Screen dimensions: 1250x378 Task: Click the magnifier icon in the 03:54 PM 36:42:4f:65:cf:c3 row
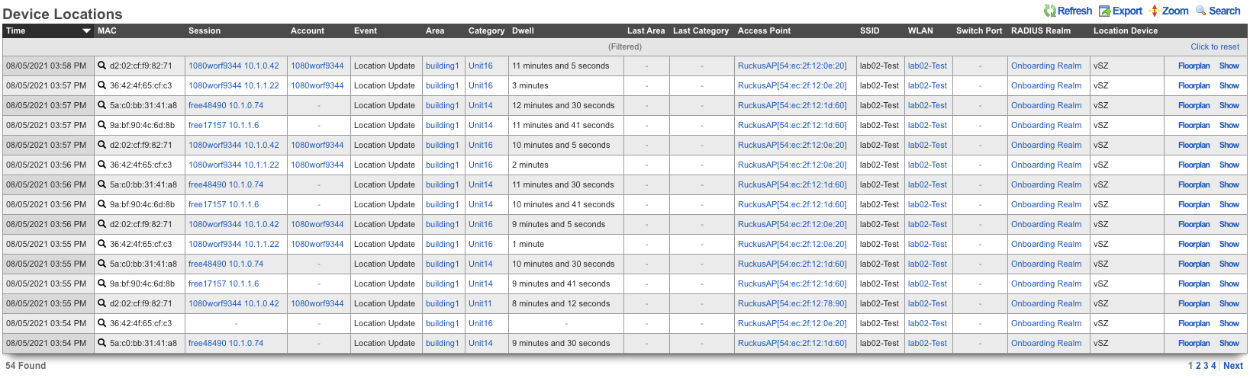[102, 323]
